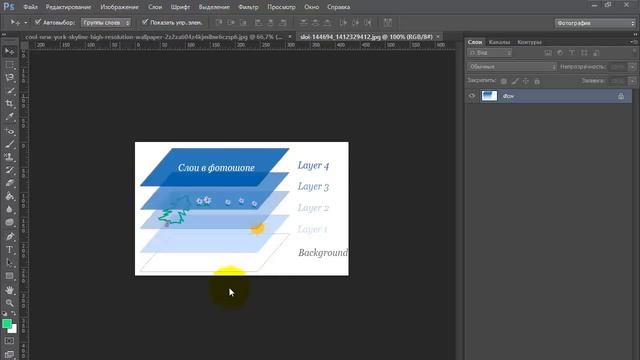Open the Заливка slider arrow
This screenshot has height=360, width=640.
(x=632, y=81)
